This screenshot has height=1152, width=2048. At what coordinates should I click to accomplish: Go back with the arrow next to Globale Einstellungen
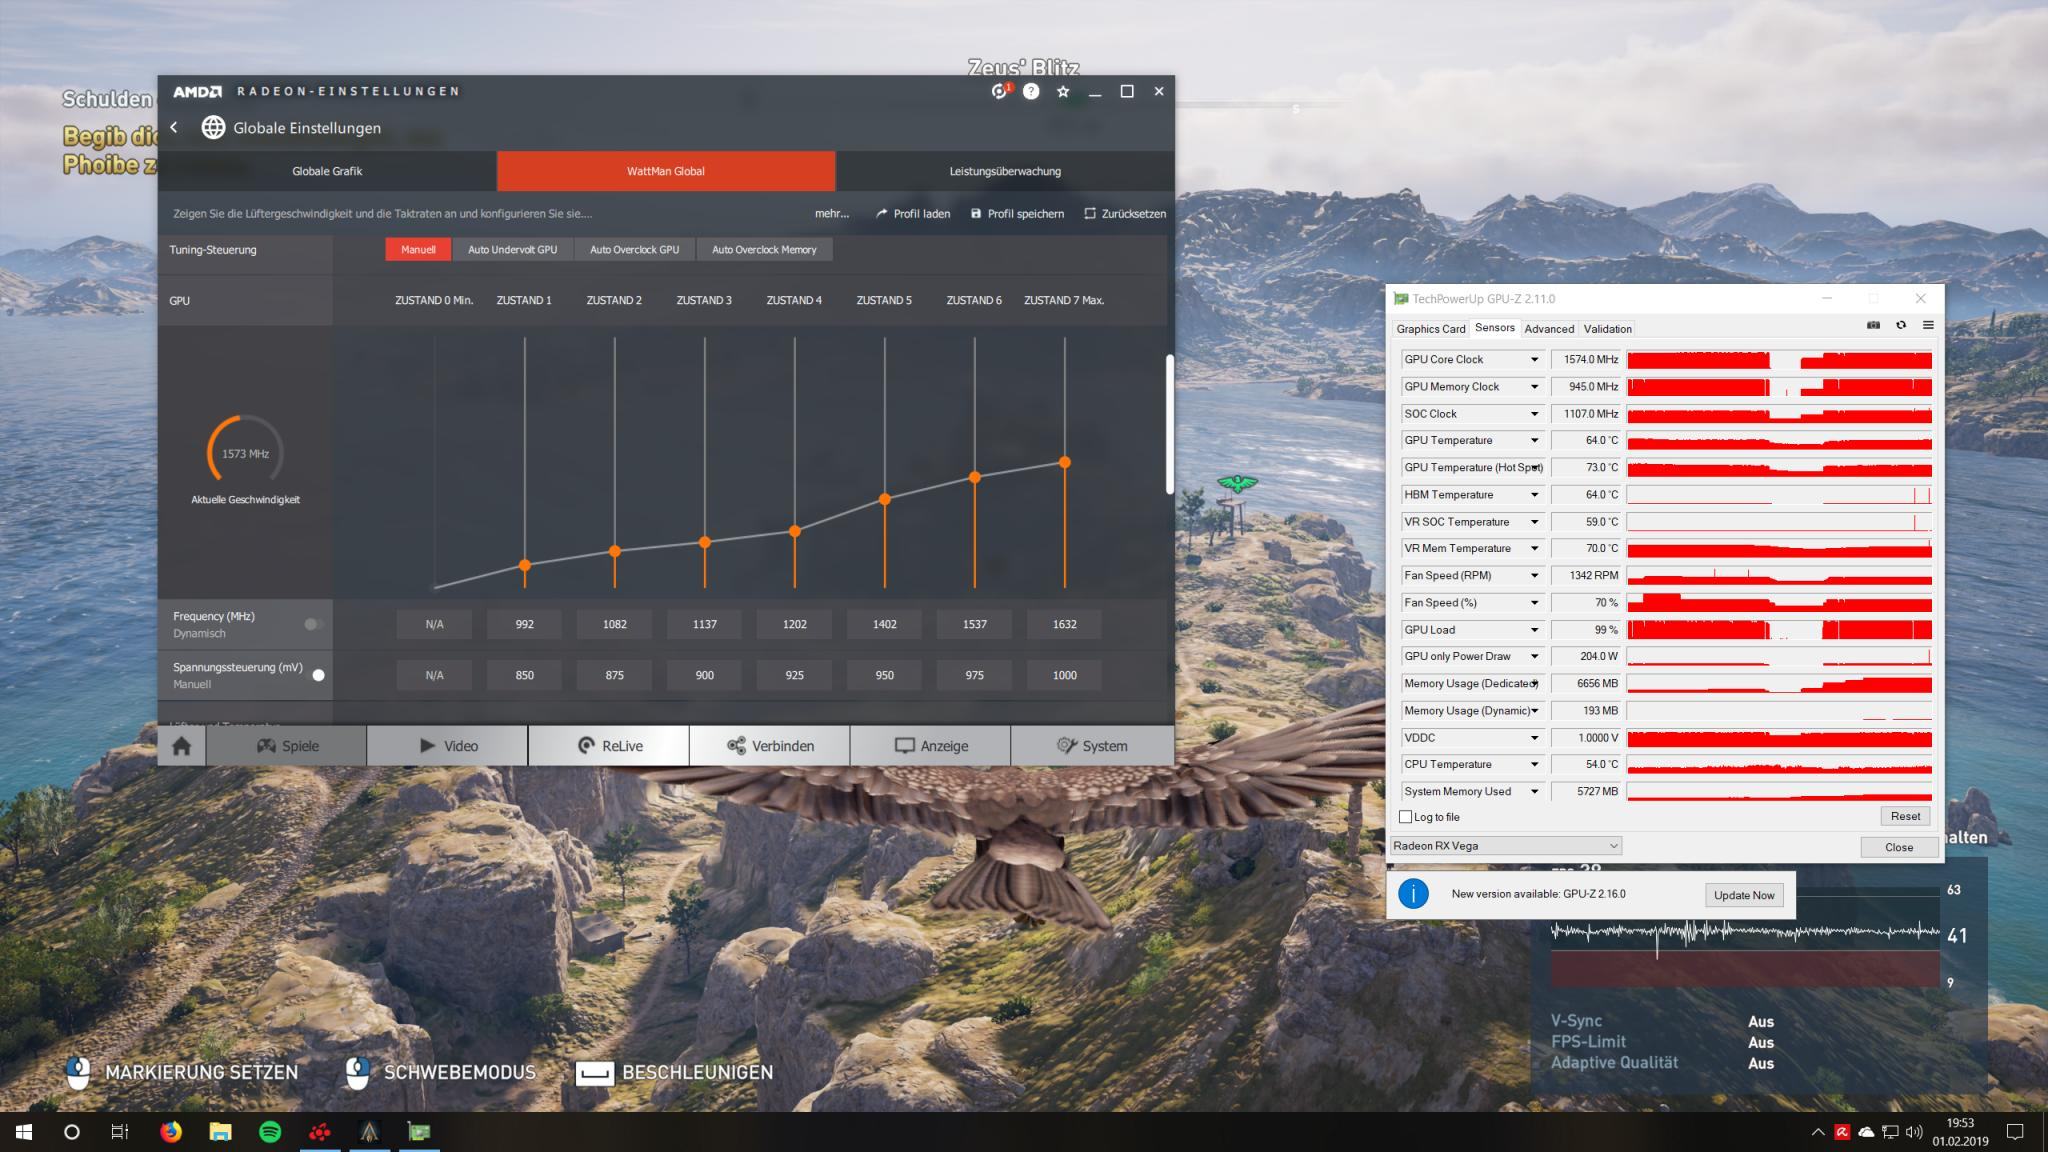174,127
